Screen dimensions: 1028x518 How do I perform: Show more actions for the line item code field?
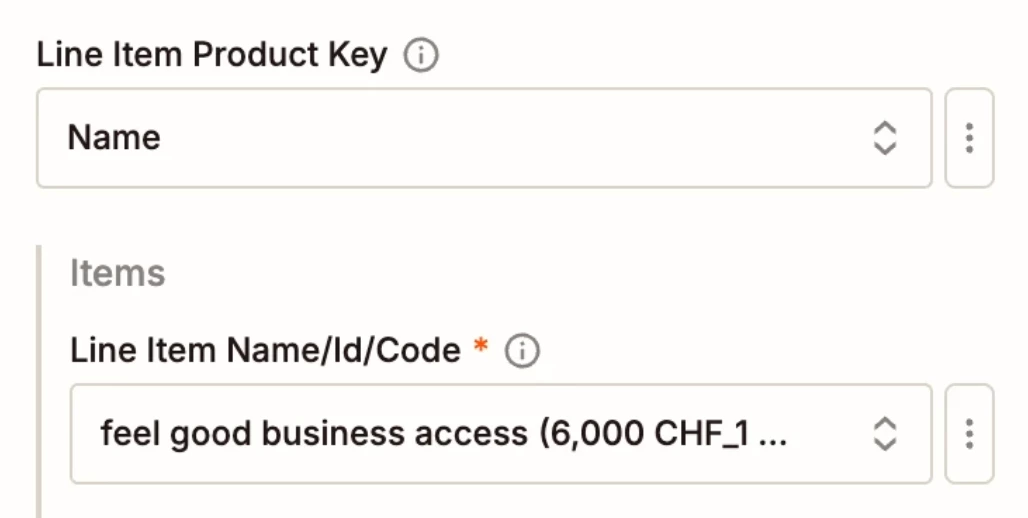click(969, 434)
